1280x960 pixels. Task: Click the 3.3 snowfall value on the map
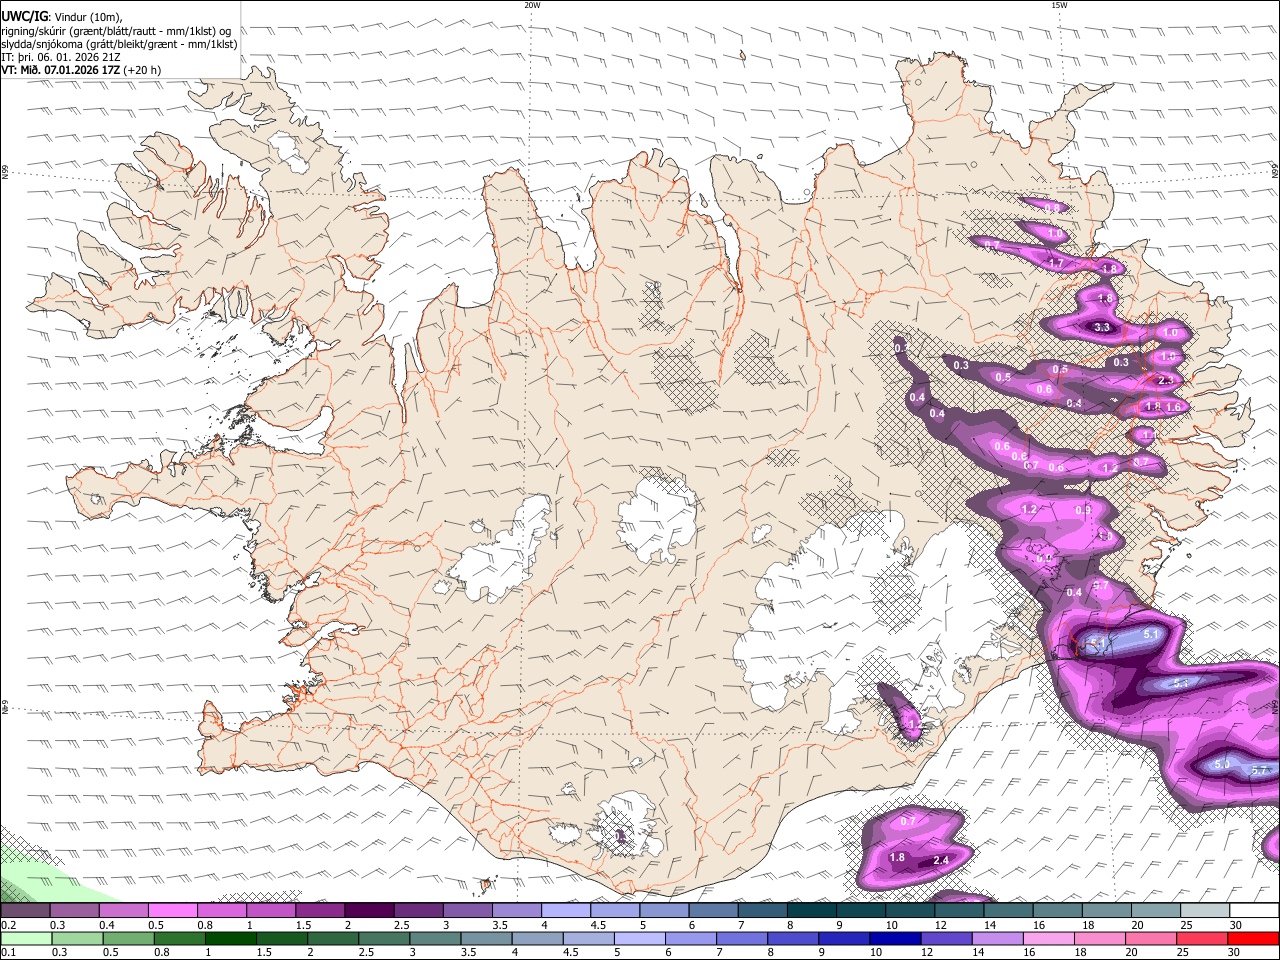(1102, 327)
